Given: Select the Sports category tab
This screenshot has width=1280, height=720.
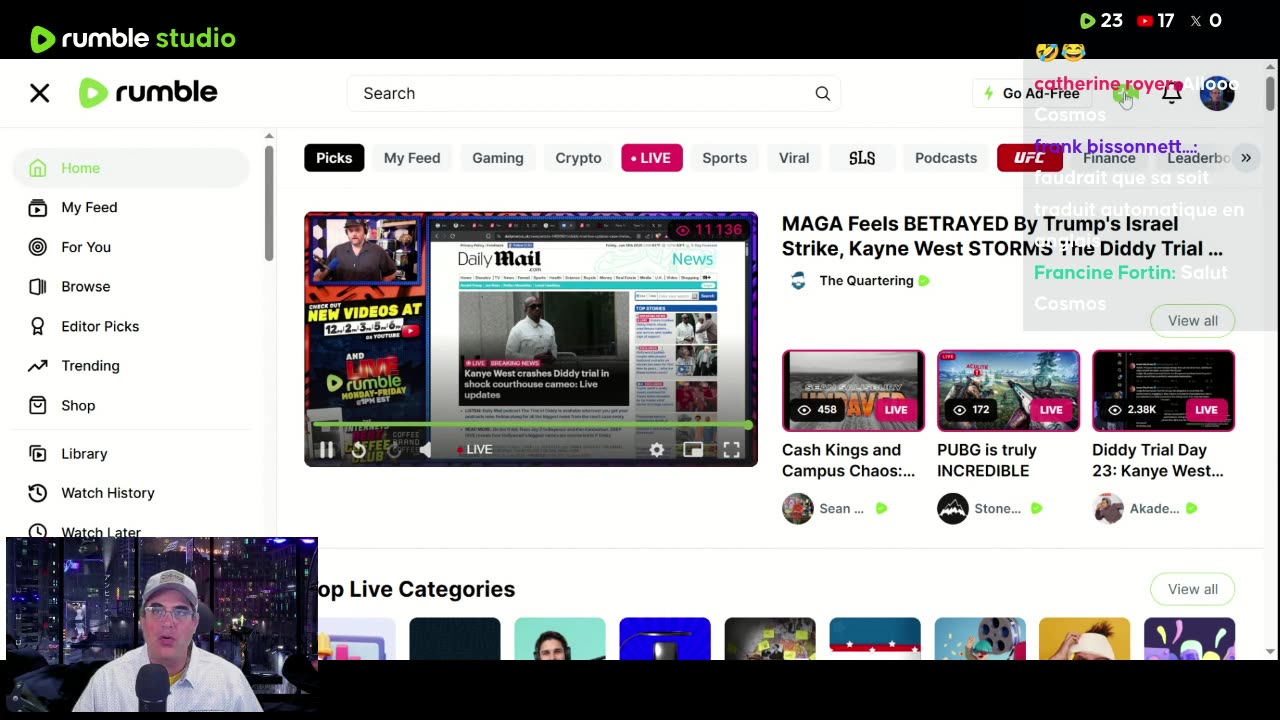Looking at the screenshot, I should tap(724, 158).
